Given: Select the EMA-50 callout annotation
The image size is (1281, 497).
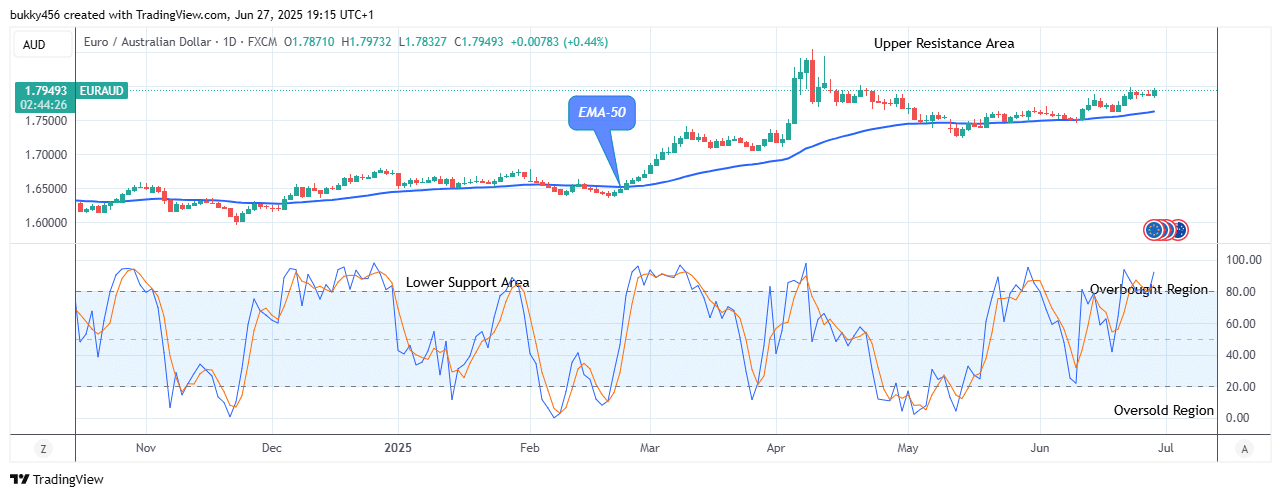Looking at the screenshot, I should tap(601, 113).
